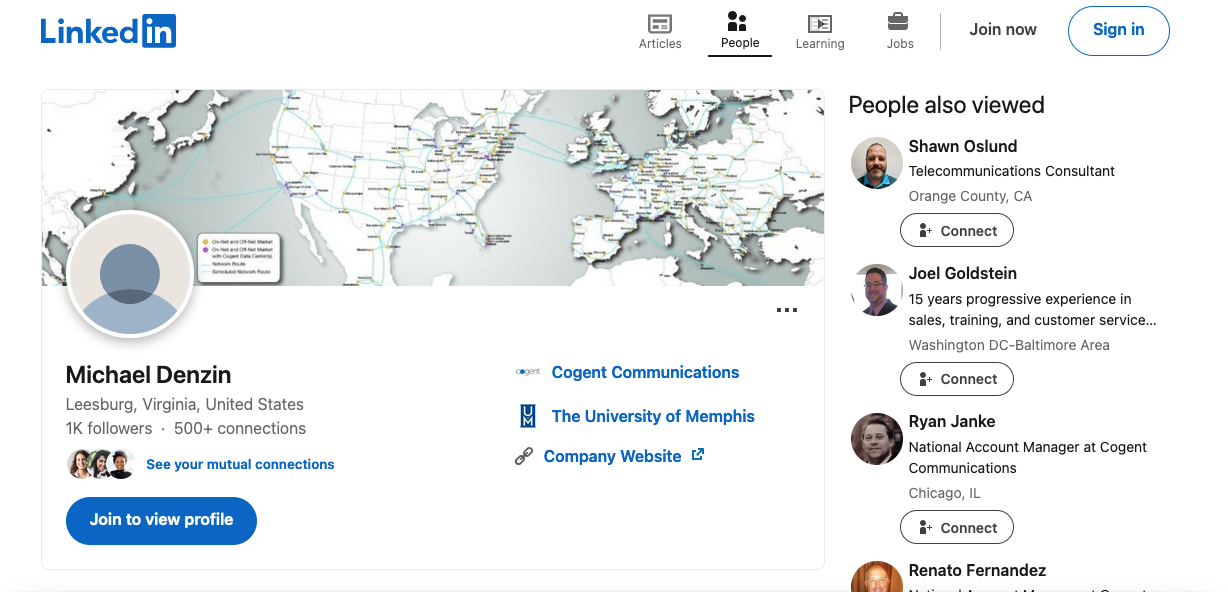Open the world map banner image
Screen dimensions: 1228x592
(433, 188)
